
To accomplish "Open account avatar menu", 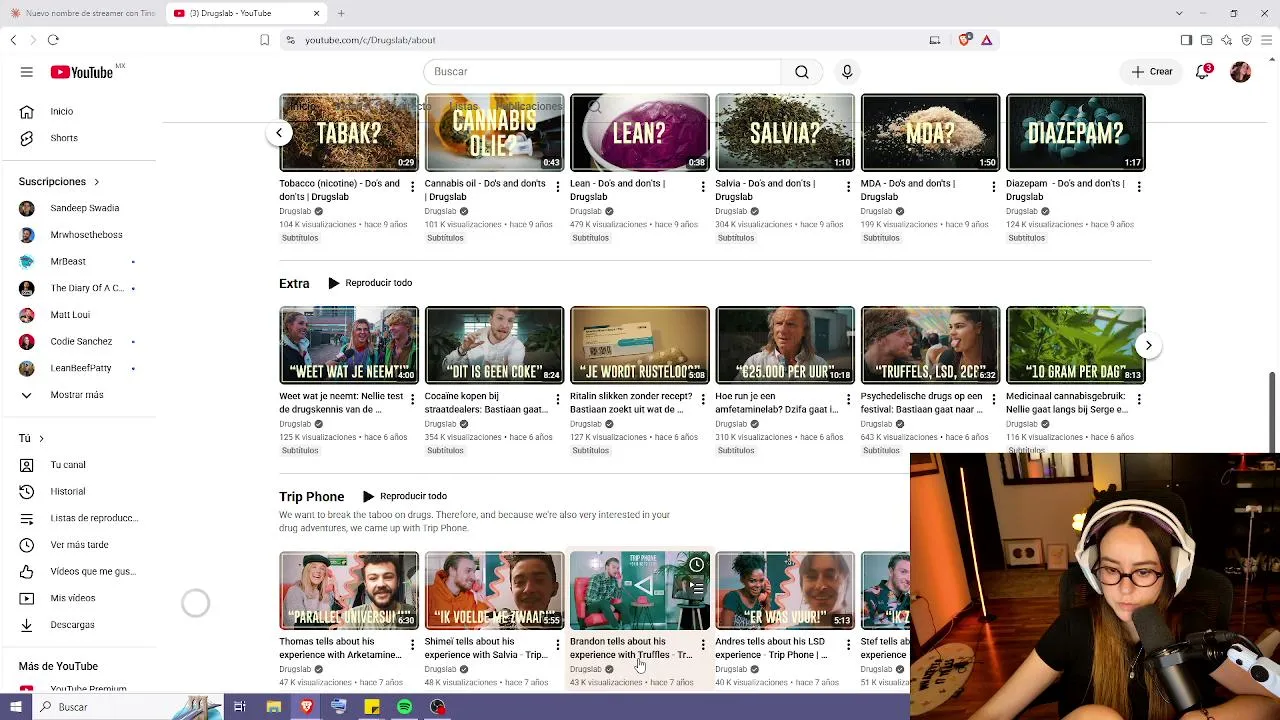I will click(x=1241, y=72).
